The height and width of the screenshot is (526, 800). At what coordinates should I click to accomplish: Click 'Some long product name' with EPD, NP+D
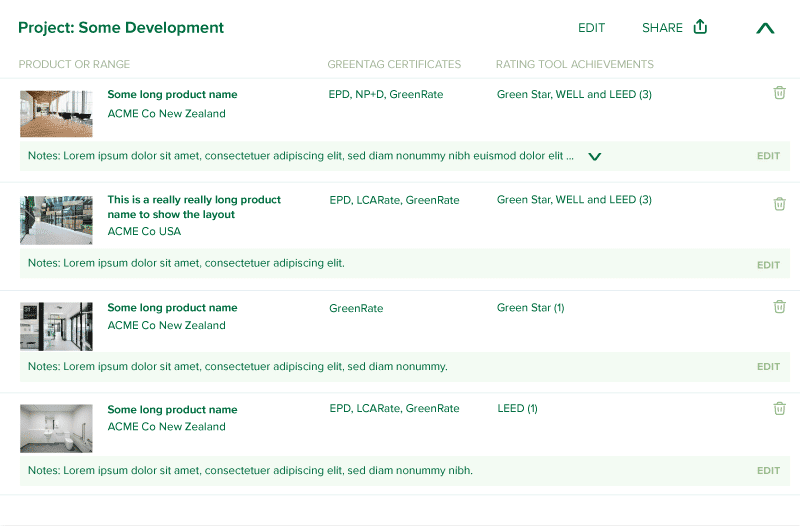[172, 94]
